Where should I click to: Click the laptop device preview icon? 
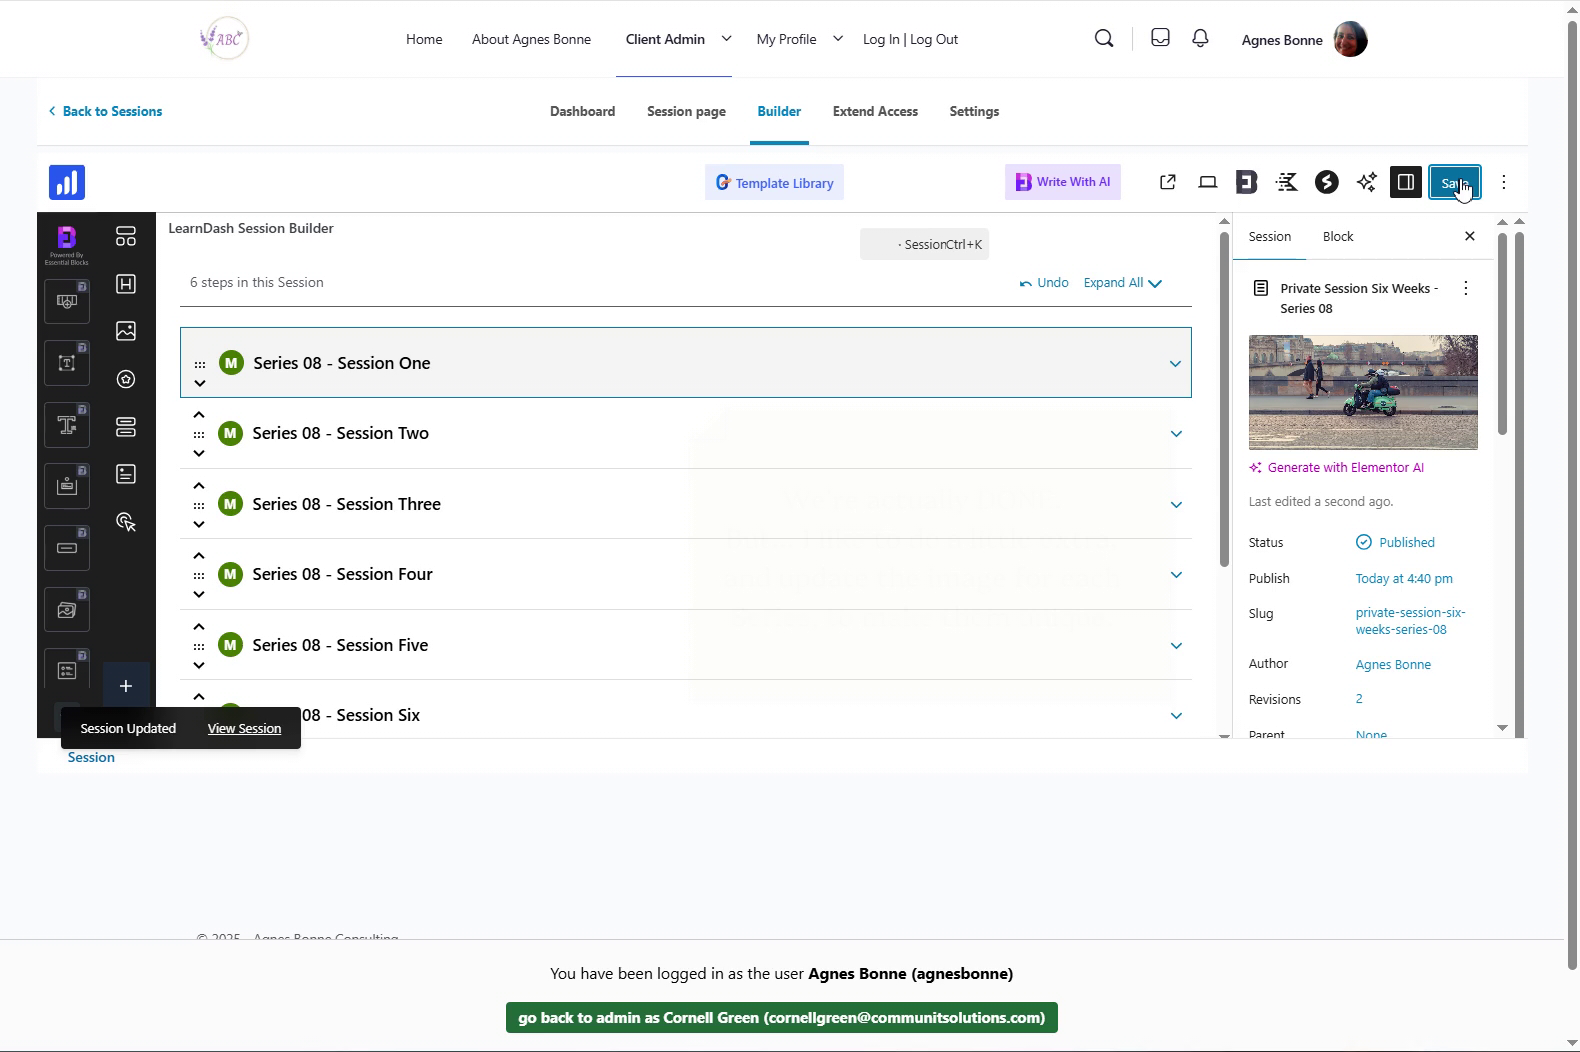1208,182
